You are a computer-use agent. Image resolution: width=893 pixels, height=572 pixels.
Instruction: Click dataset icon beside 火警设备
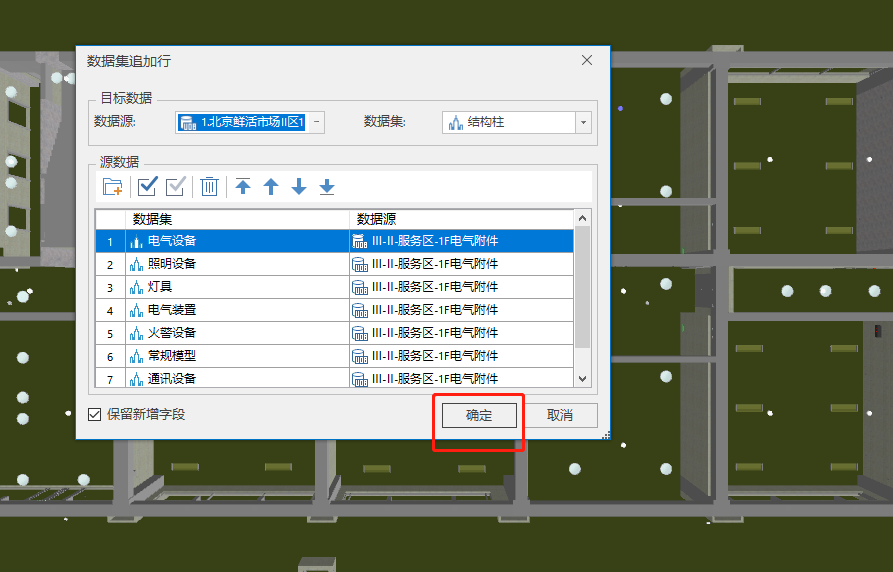click(x=136, y=333)
